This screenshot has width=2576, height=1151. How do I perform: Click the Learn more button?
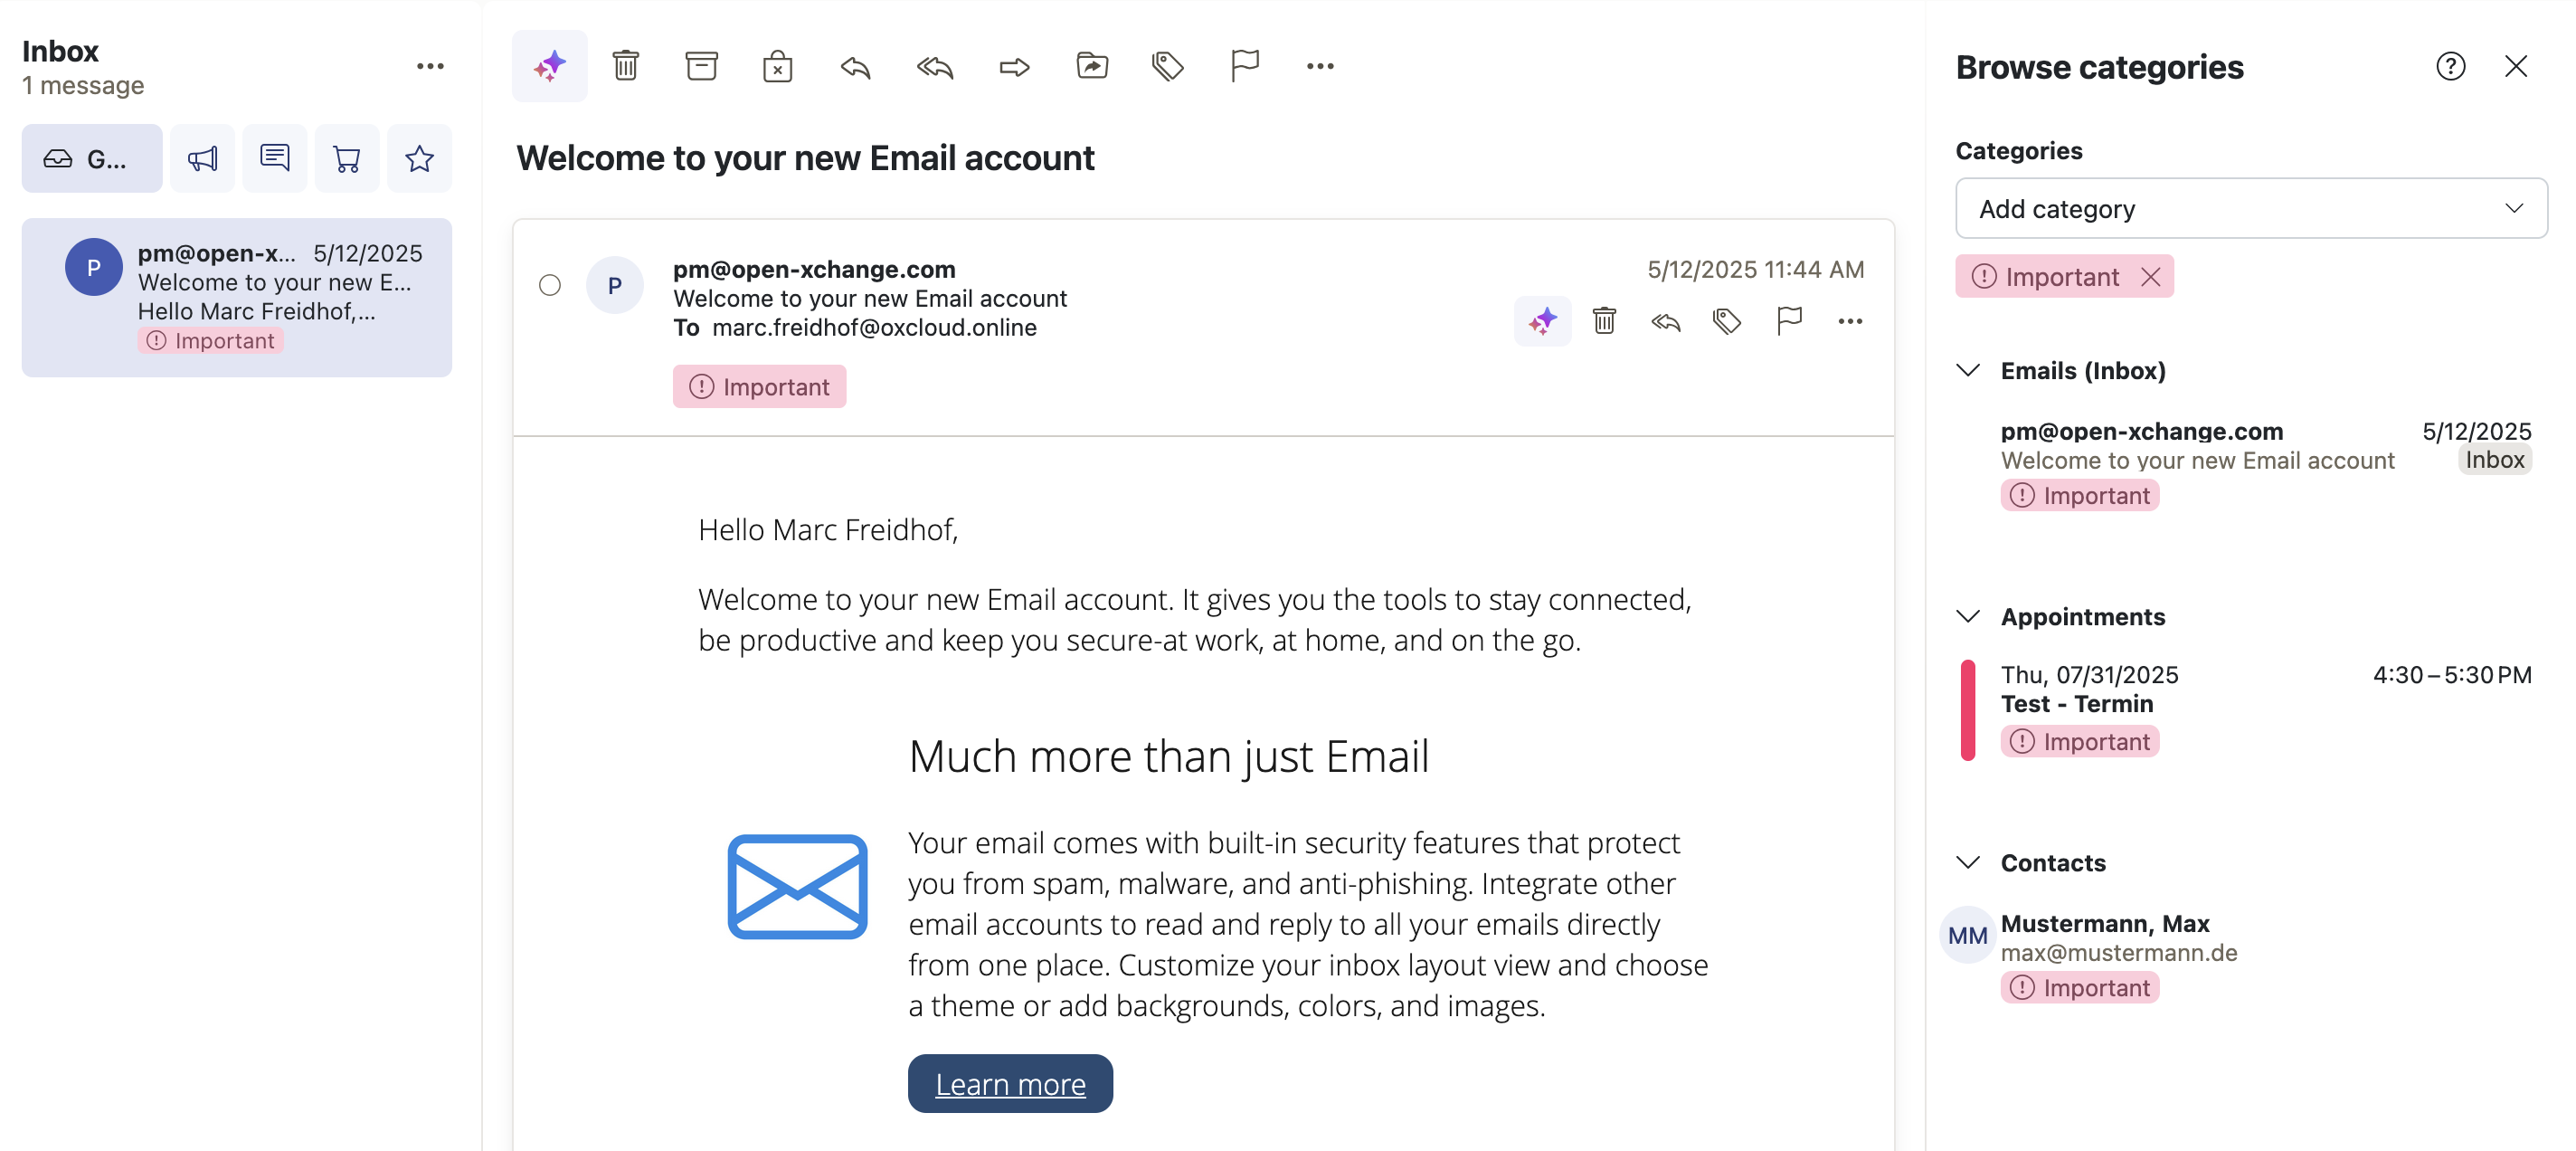[x=1010, y=1083]
